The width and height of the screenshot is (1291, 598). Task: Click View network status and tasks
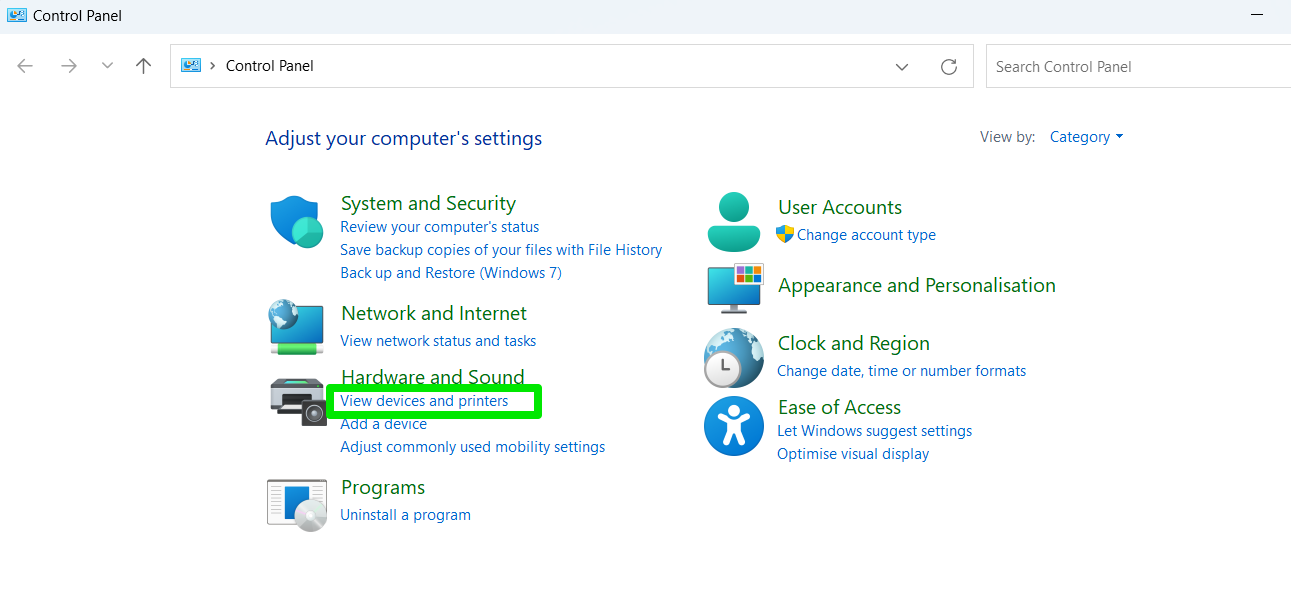[x=438, y=341]
